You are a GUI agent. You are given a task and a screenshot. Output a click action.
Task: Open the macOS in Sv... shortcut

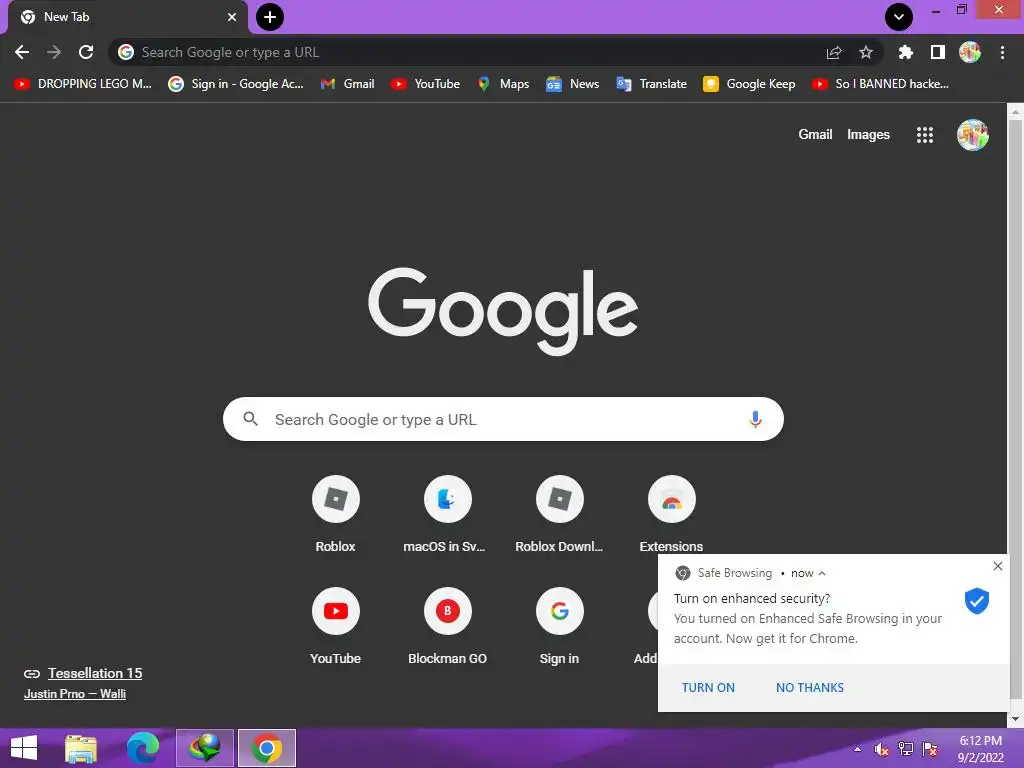tap(447, 515)
